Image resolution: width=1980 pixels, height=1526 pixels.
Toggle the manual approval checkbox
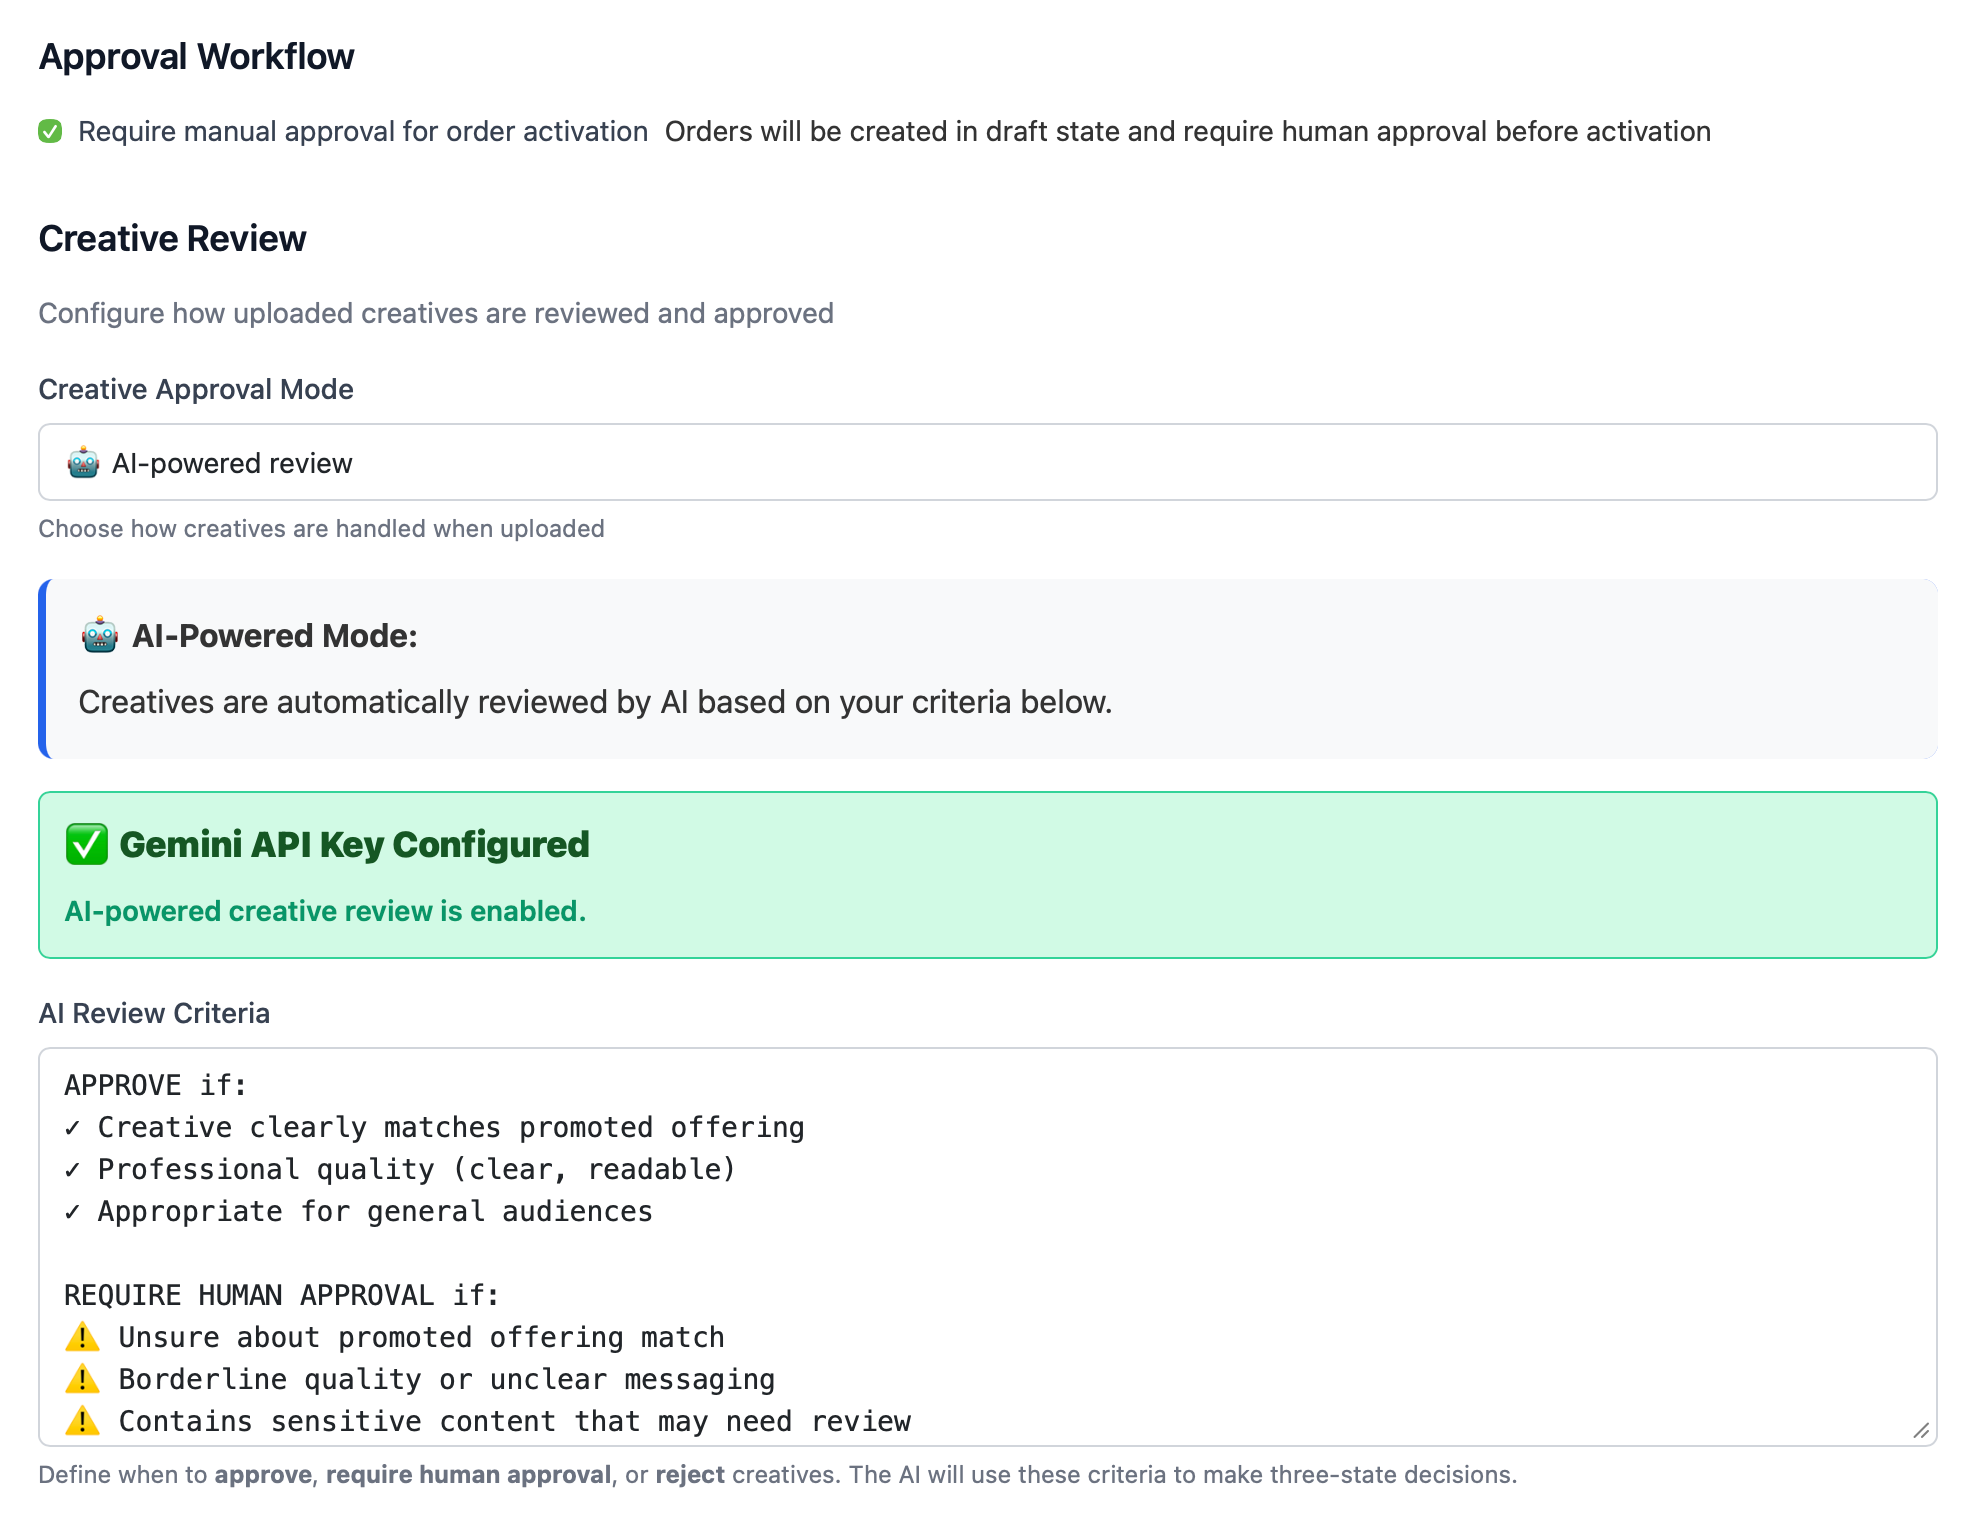(50, 131)
